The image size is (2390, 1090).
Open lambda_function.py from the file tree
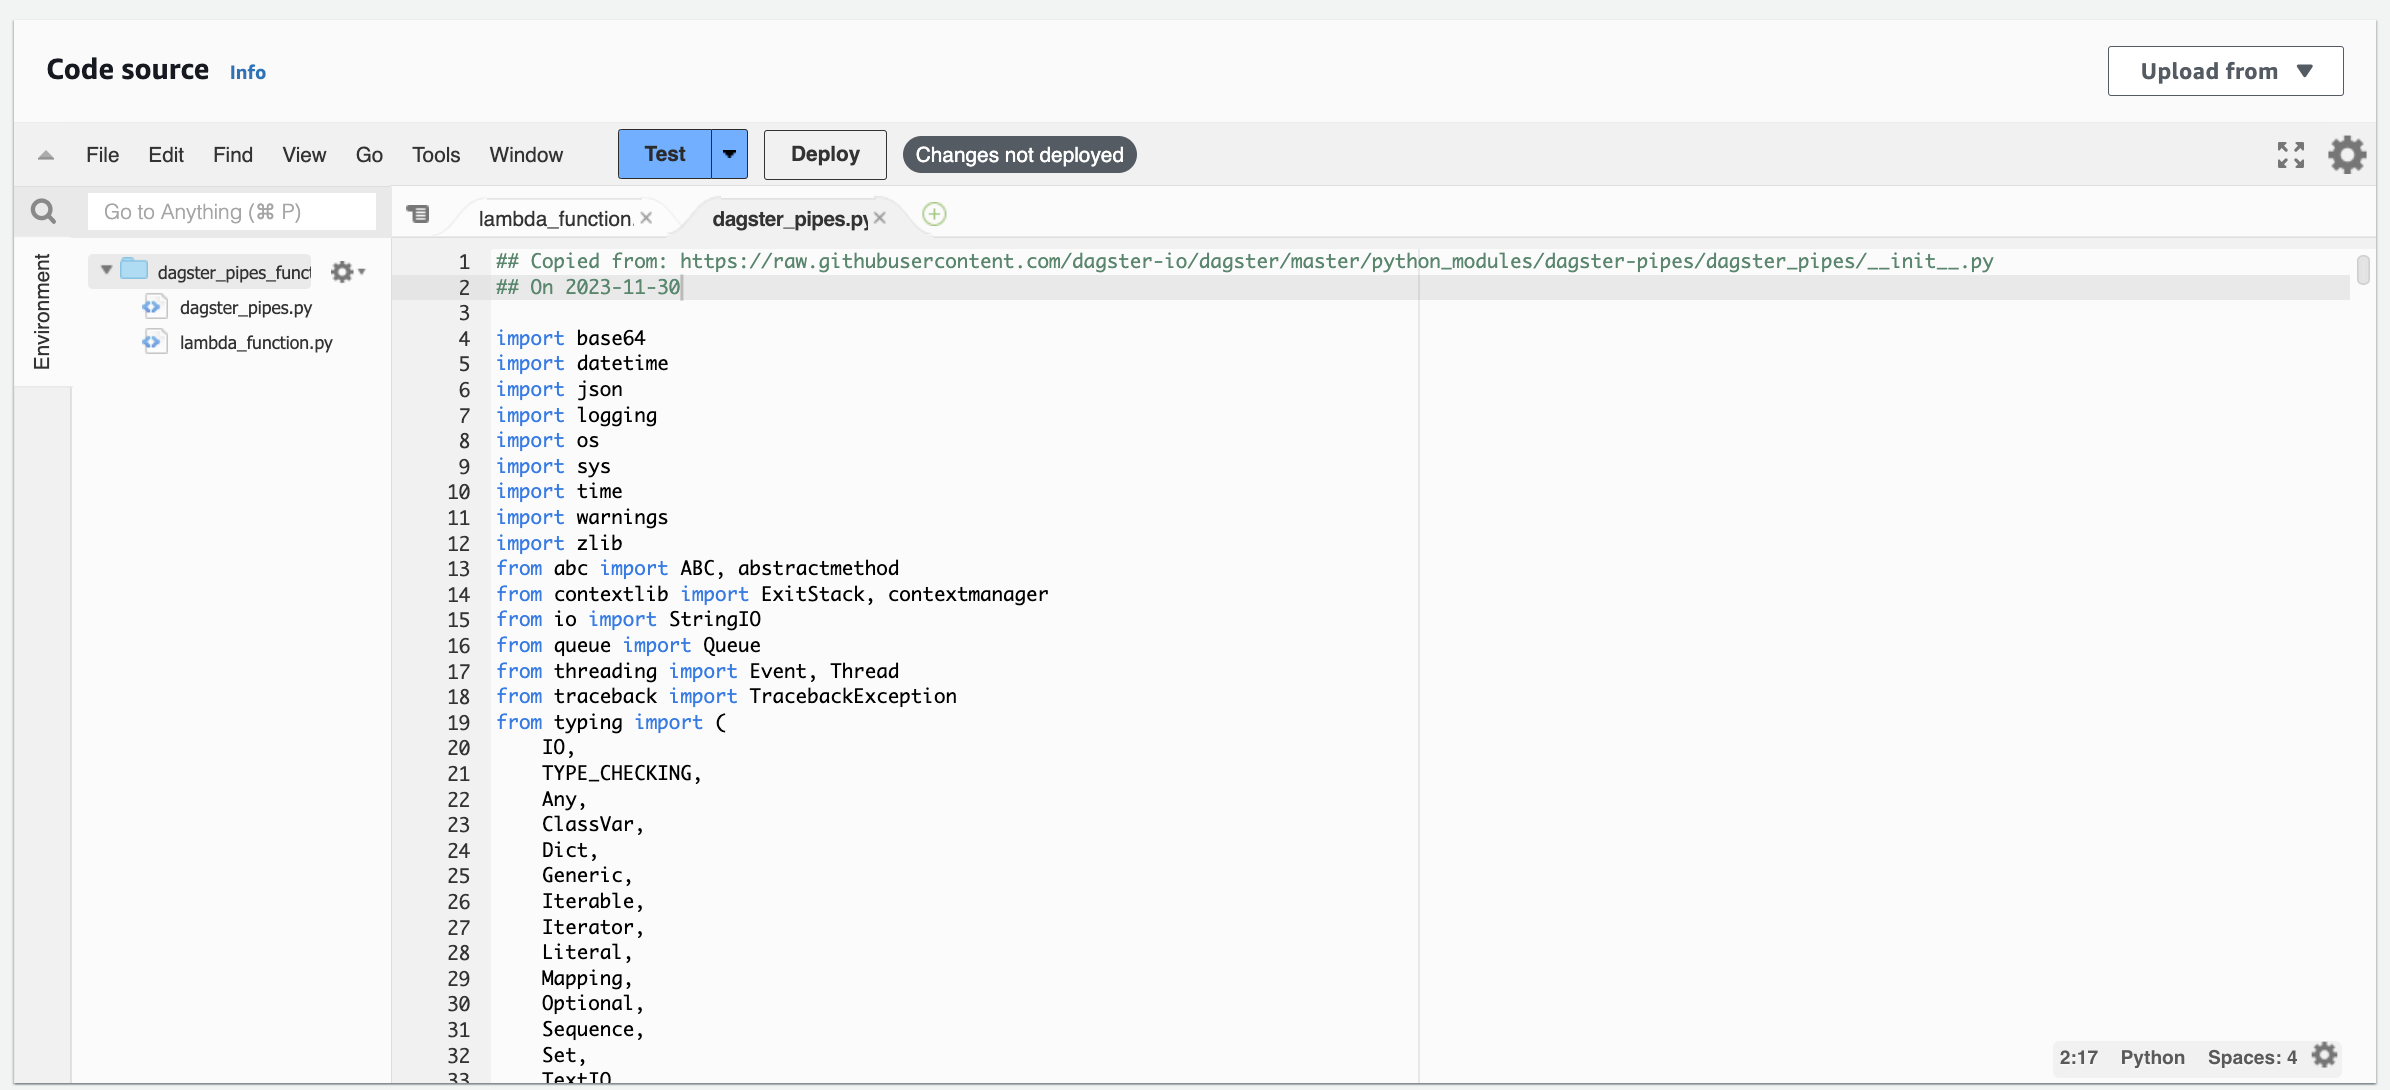[x=256, y=342]
